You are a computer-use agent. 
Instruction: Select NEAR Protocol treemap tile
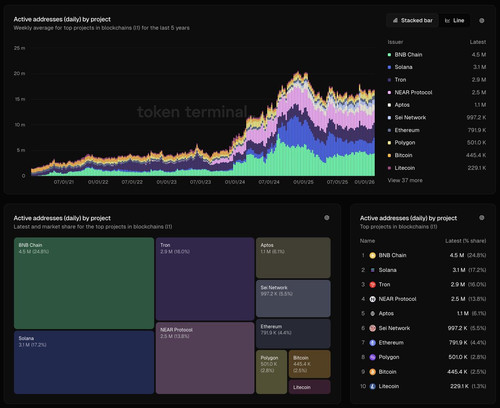(x=205, y=358)
